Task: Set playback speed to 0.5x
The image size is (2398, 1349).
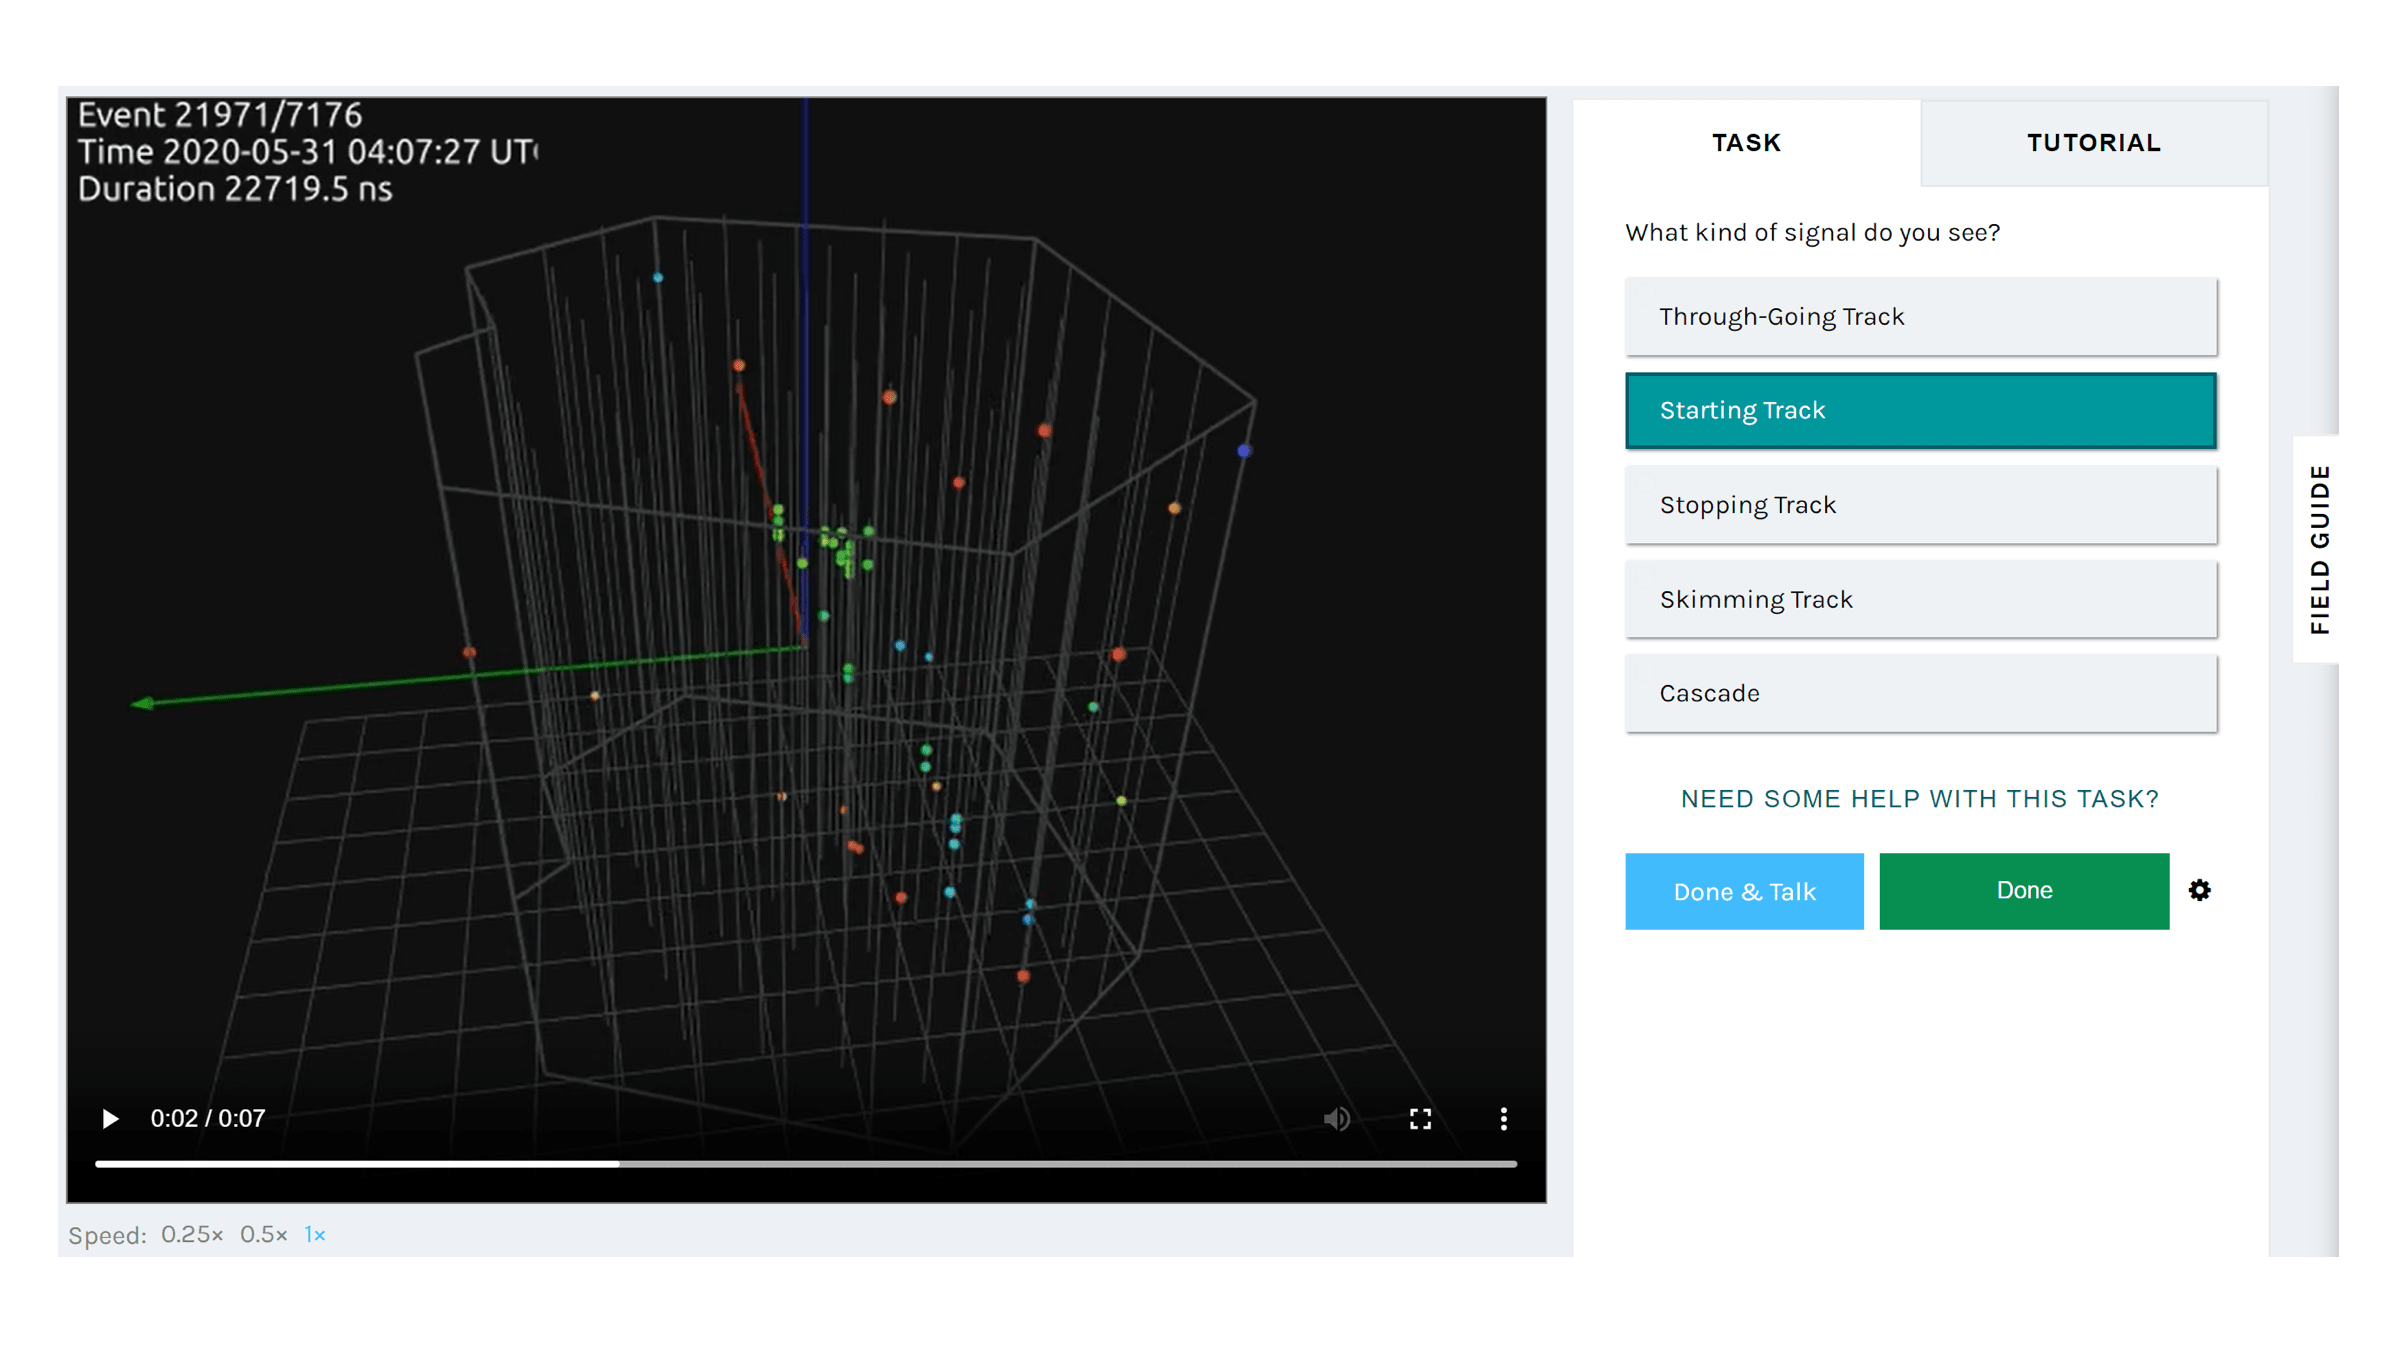Action: click(263, 1234)
